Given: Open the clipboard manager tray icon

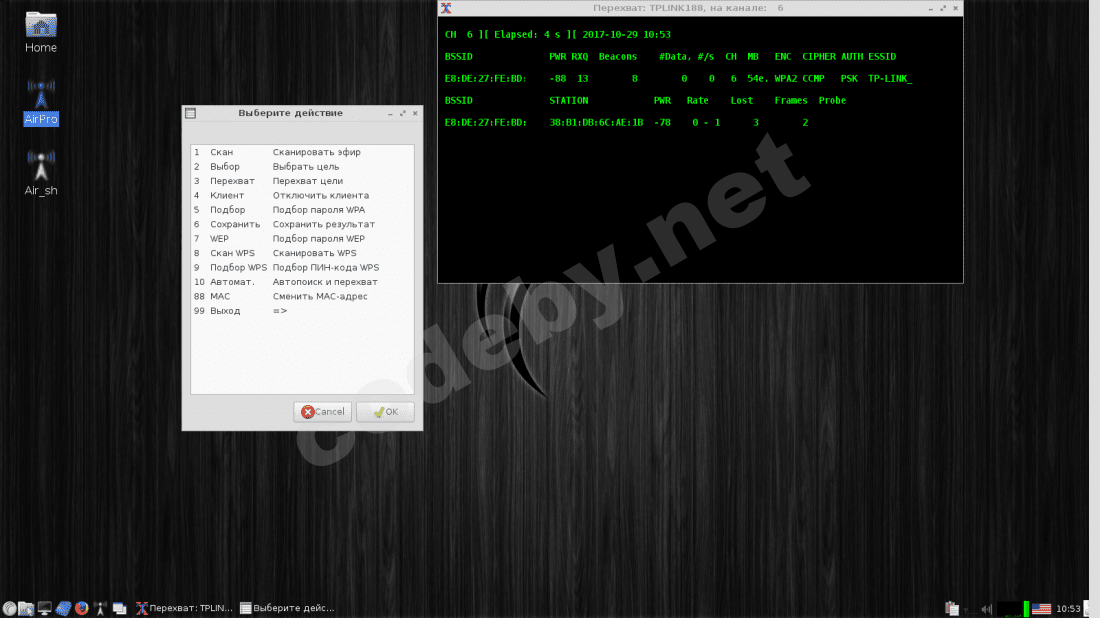Looking at the screenshot, I should click(952, 608).
